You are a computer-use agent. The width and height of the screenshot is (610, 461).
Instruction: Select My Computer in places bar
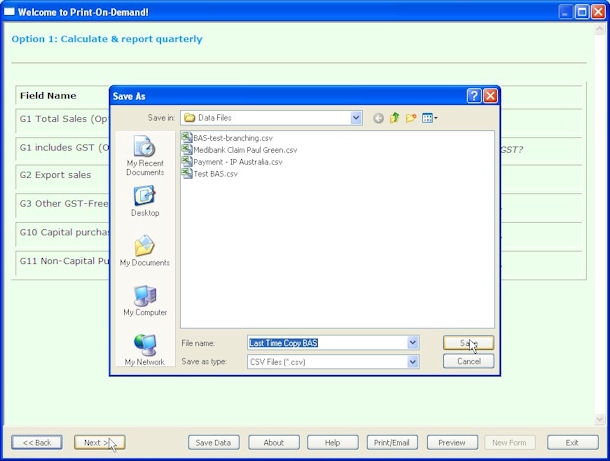point(144,299)
